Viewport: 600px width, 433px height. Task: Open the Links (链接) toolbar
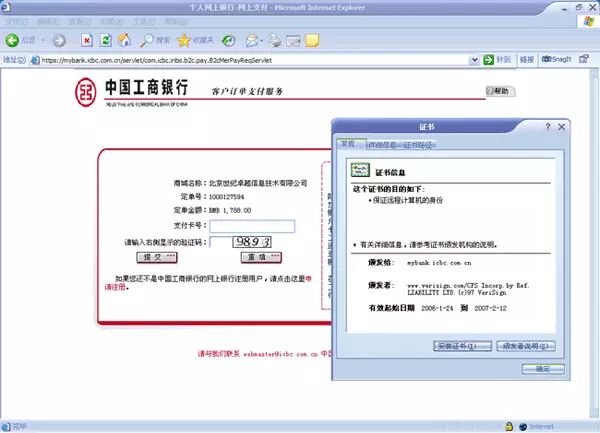coord(527,60)
